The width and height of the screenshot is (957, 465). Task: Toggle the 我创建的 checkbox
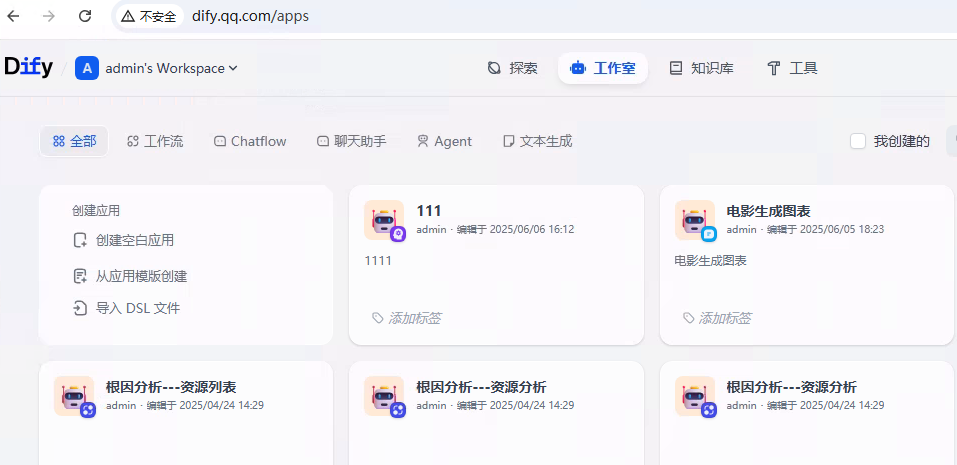tap(858, 141)
